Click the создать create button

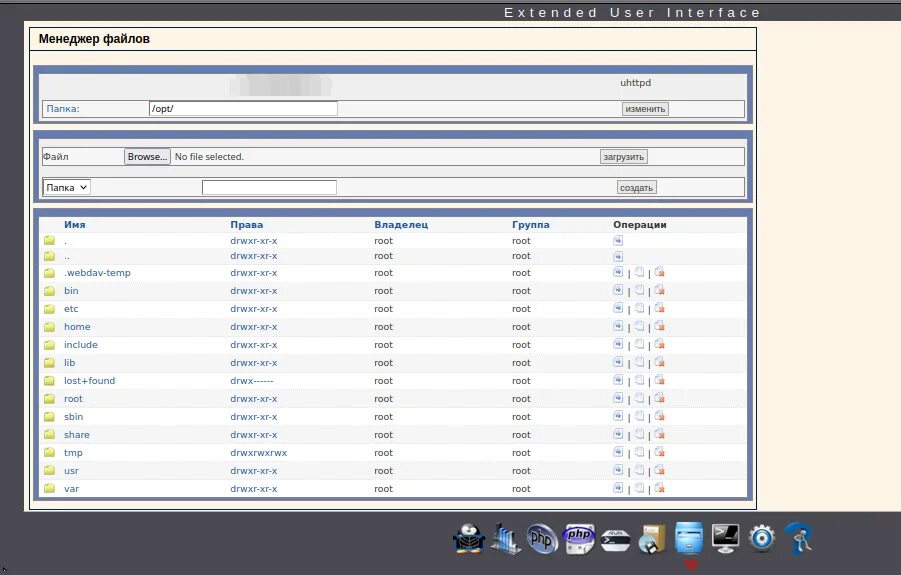click(637, 187)
